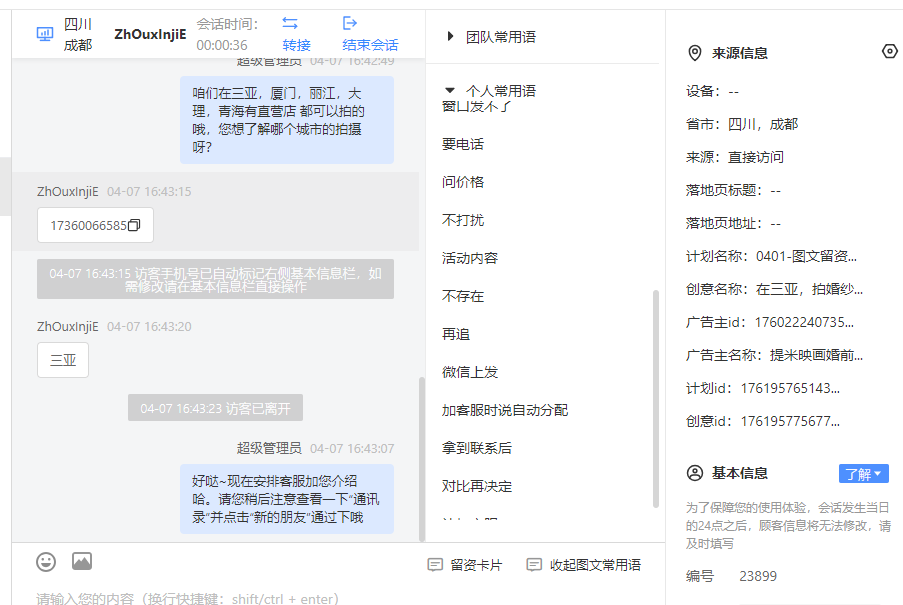Select the 不存在 quick phrase
The height and width of the screenshot is (605, 903).
(x=463, y=296)
